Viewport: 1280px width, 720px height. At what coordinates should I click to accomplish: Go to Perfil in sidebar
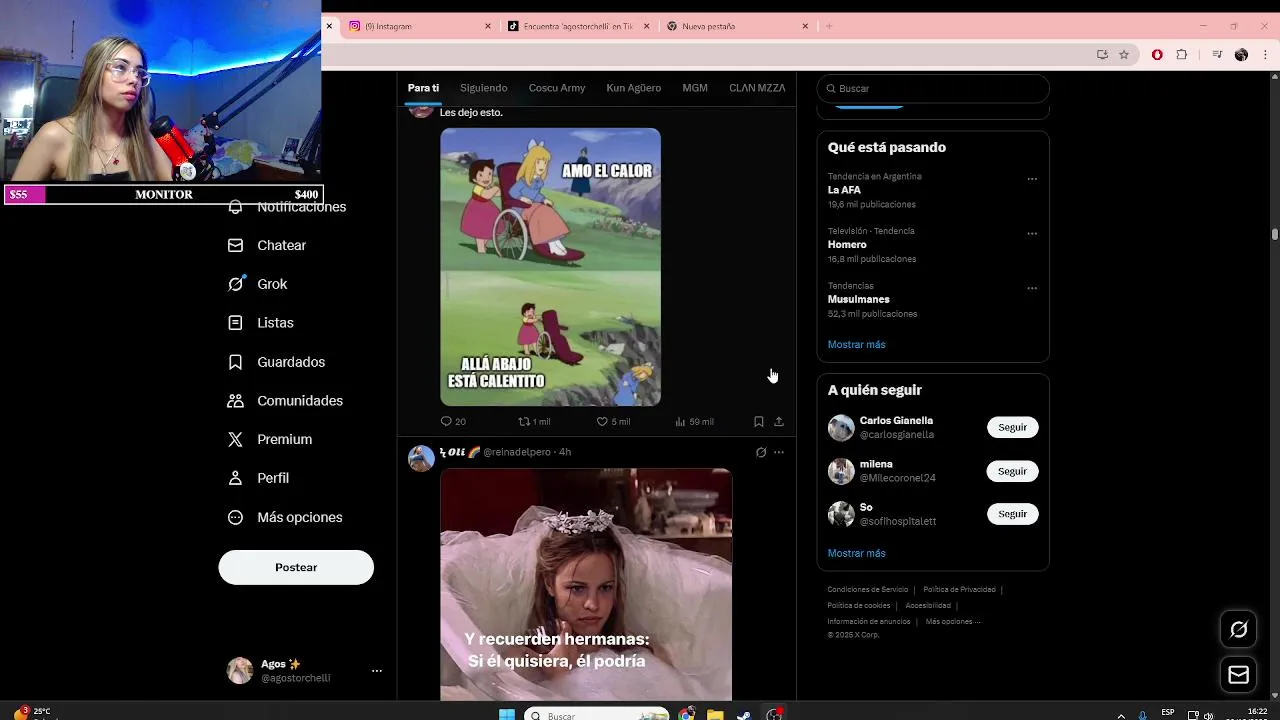[x=258, y=478]
